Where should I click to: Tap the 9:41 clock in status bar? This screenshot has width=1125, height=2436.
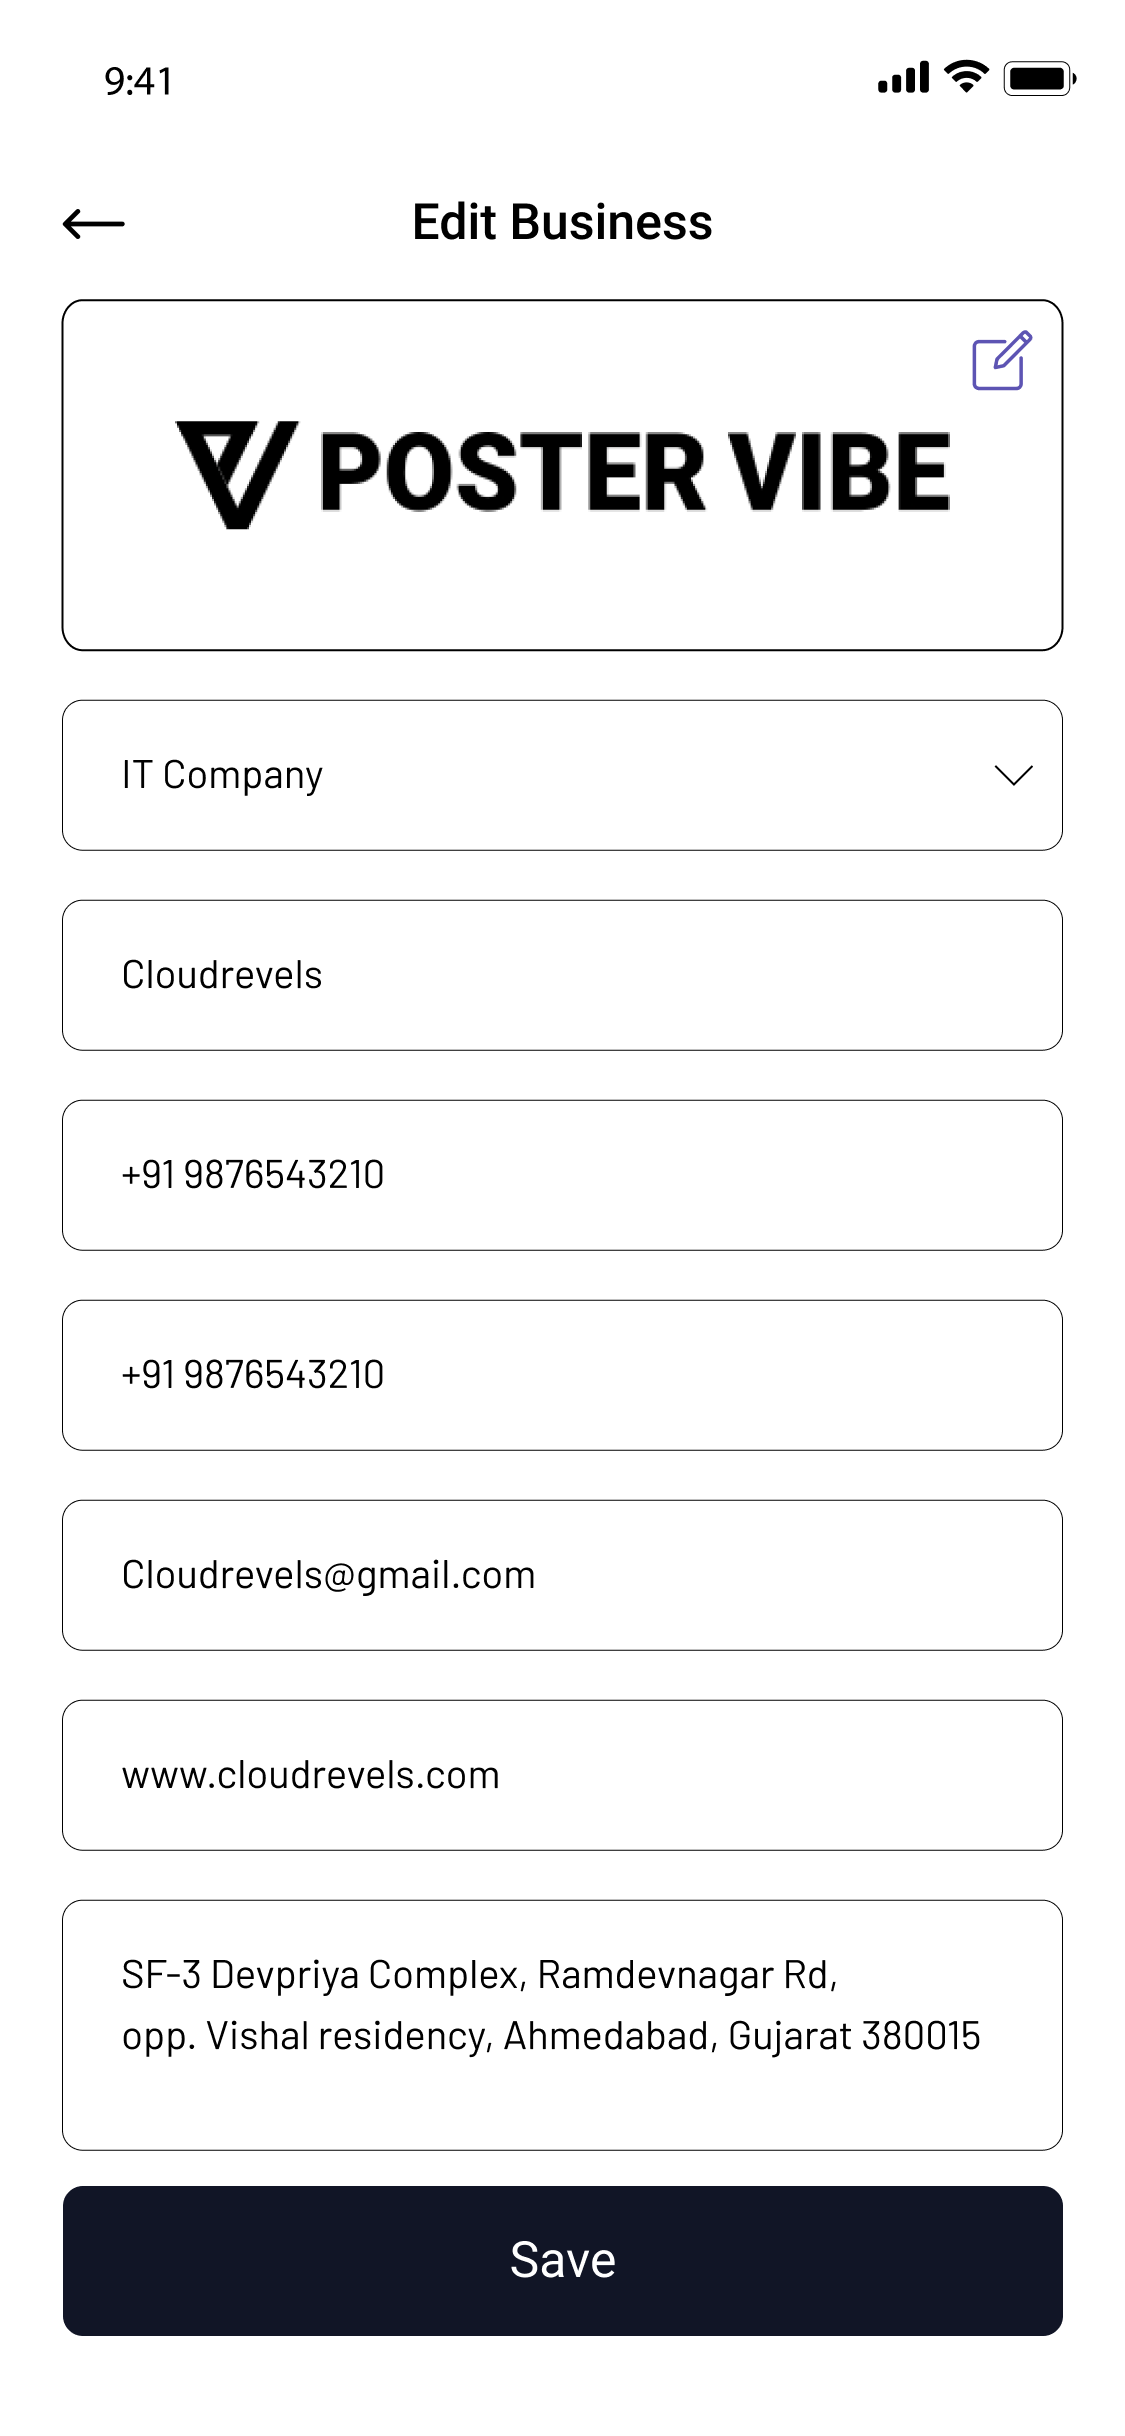139,81
